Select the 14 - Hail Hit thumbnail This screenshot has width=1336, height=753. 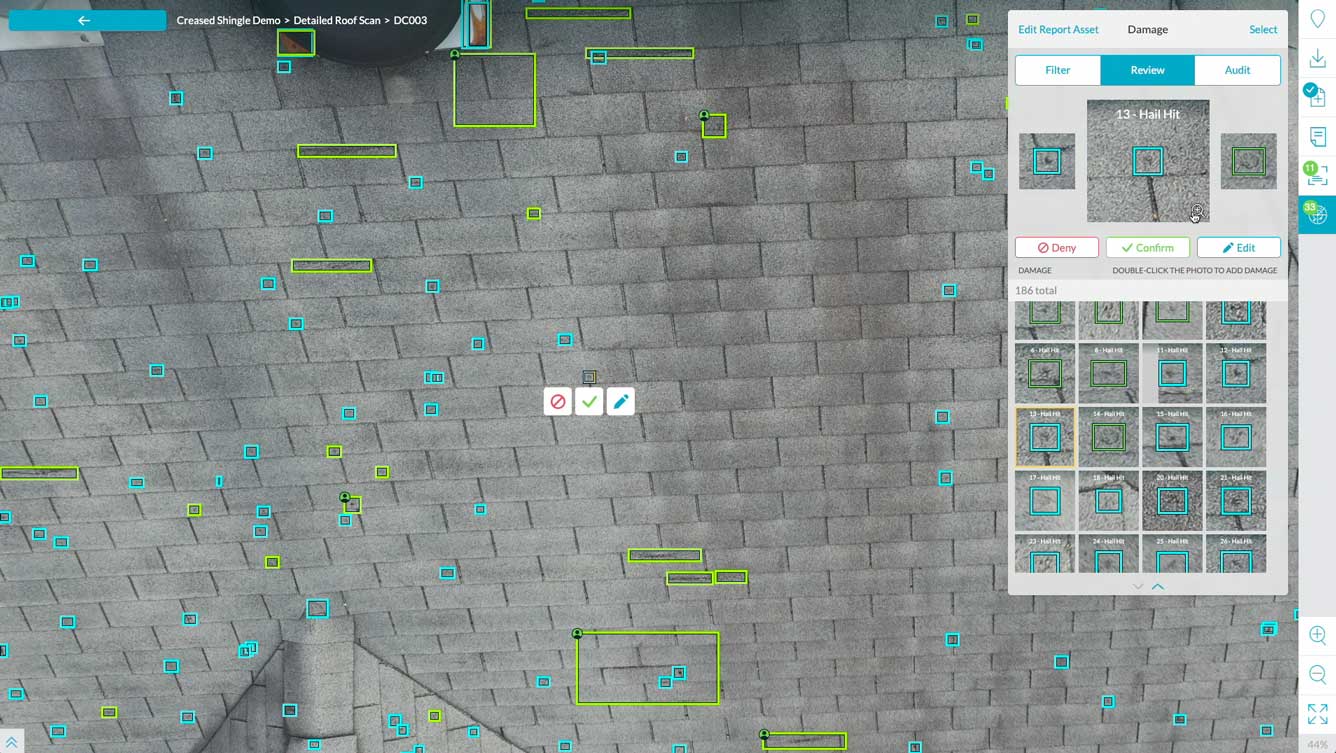1108,437
